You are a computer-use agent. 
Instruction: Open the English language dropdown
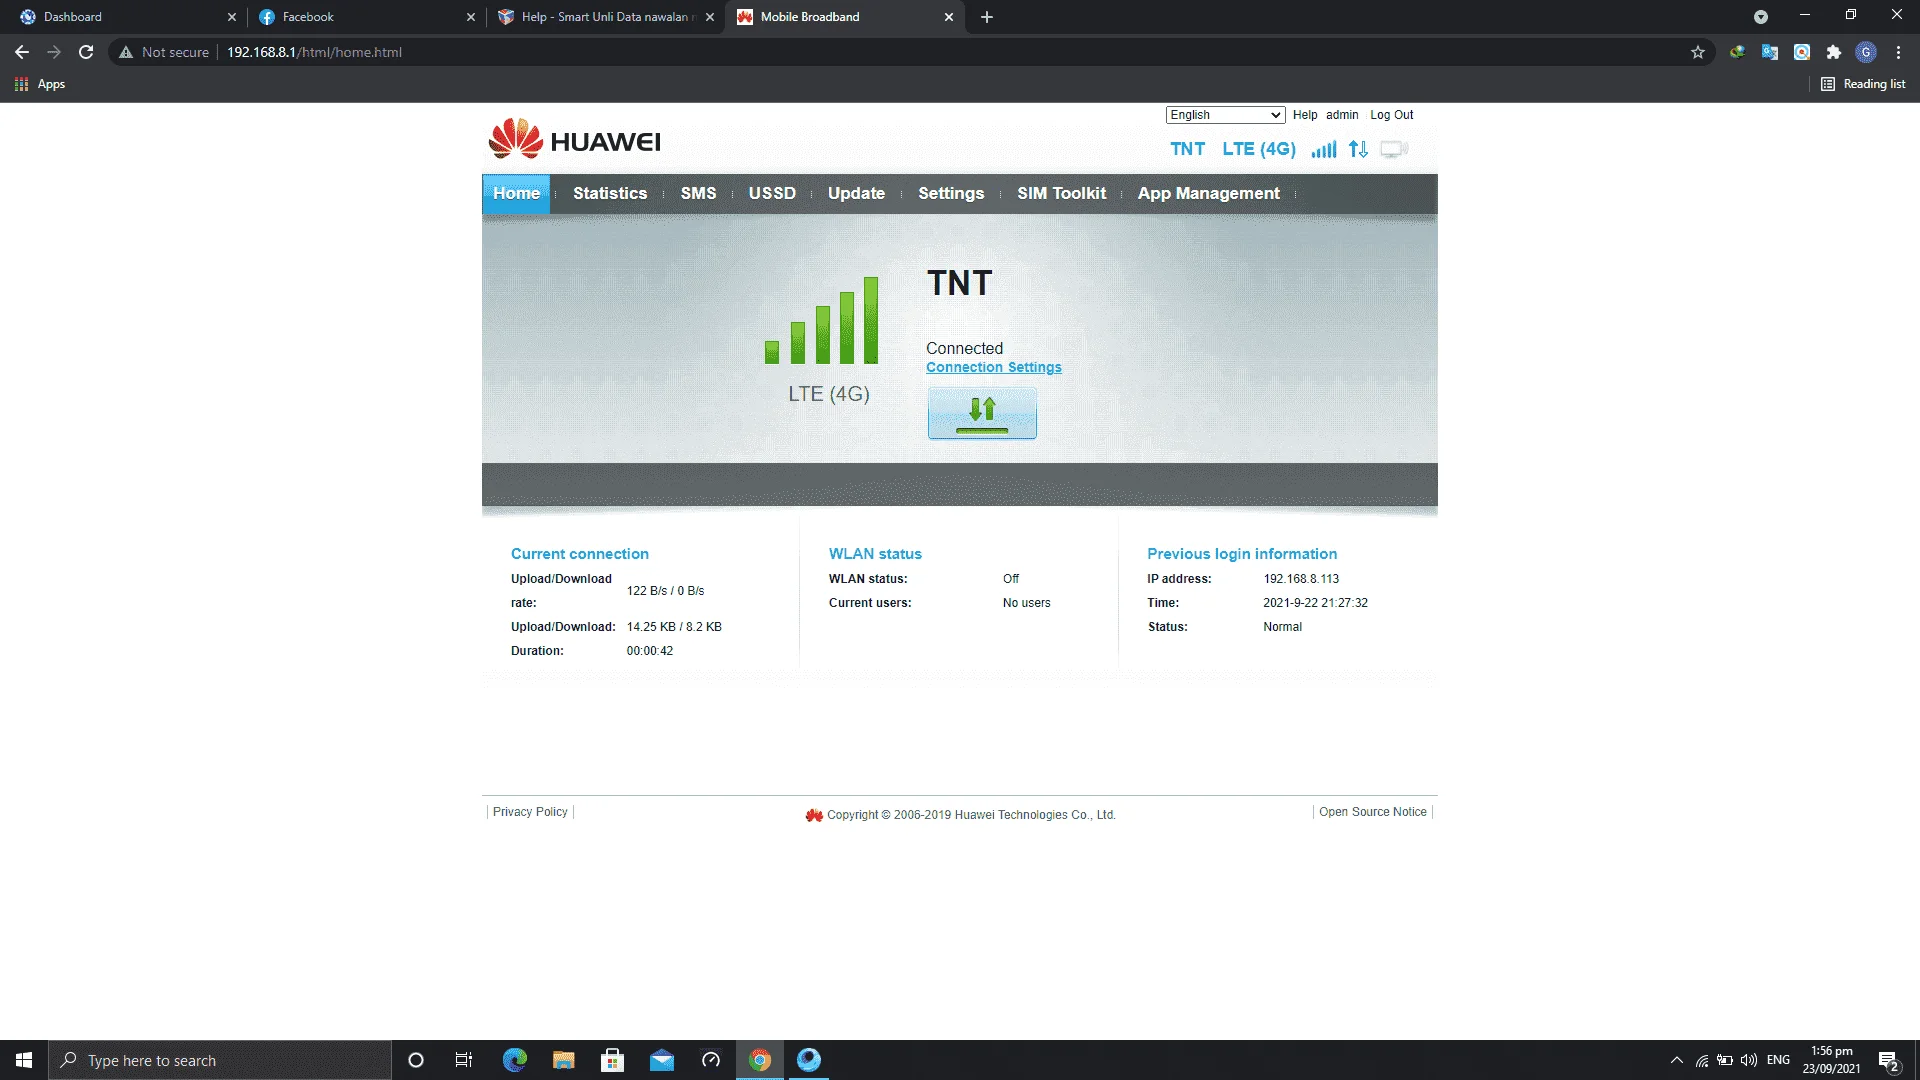tap(1225, 115)
